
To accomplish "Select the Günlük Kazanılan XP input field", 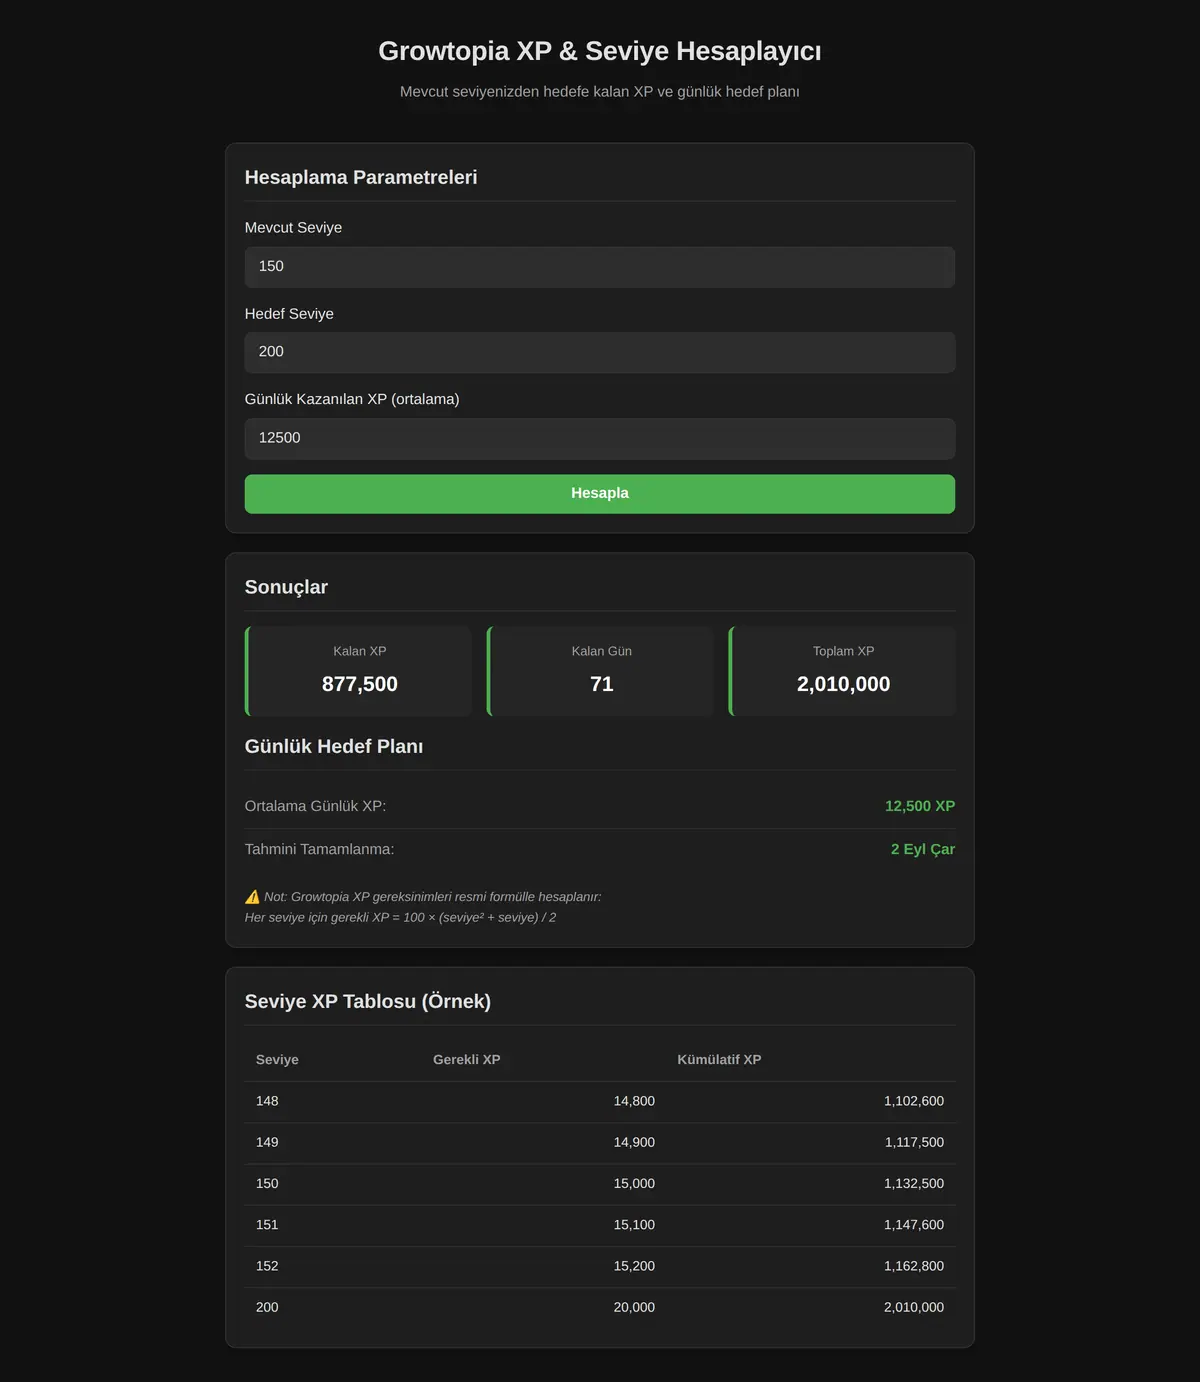I will point(600,438).
